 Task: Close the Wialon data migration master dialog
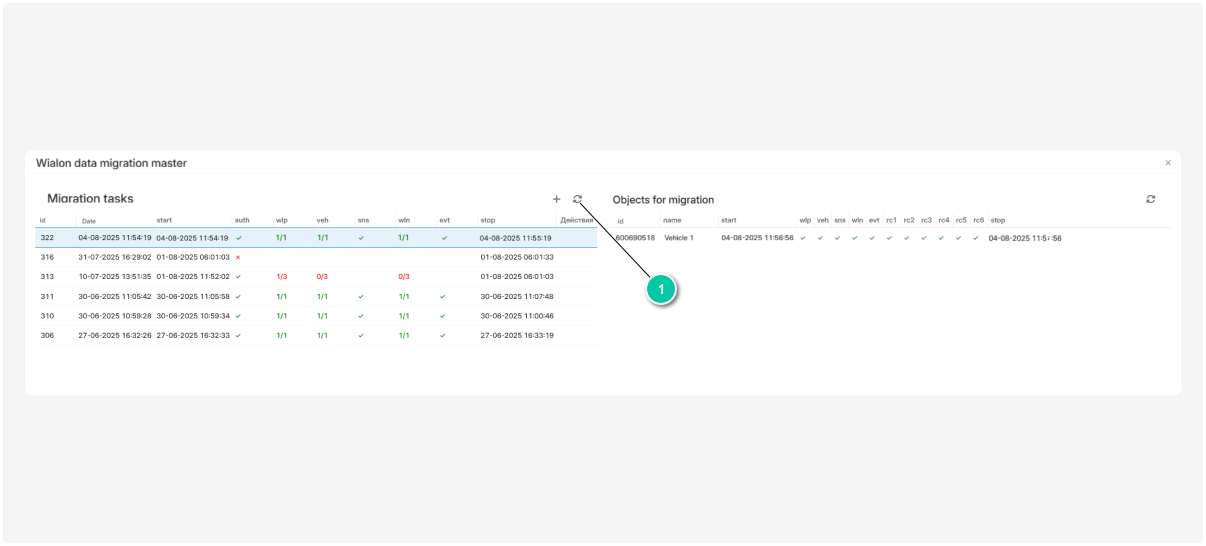pos(1167,163)
